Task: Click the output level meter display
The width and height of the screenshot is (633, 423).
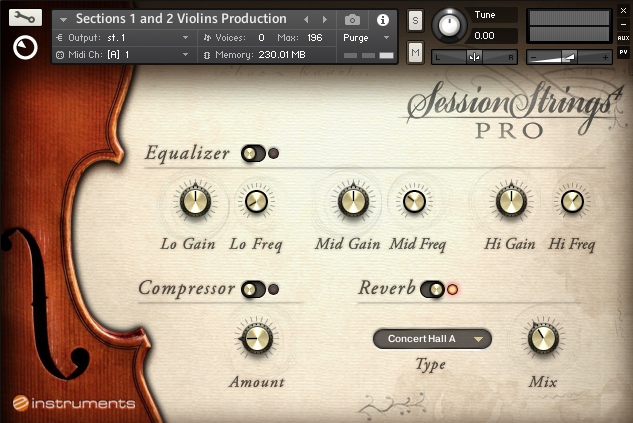Action: click(569, 26)
